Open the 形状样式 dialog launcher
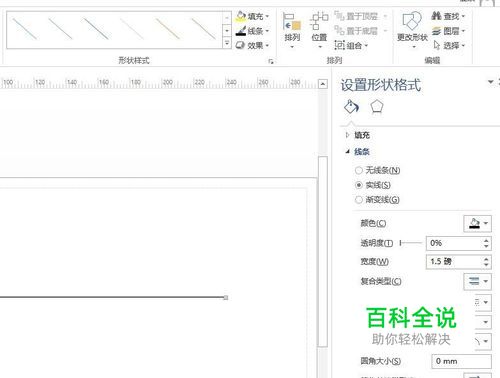The image size is (500, 378). pyautogui.click(x=271, y=61)
